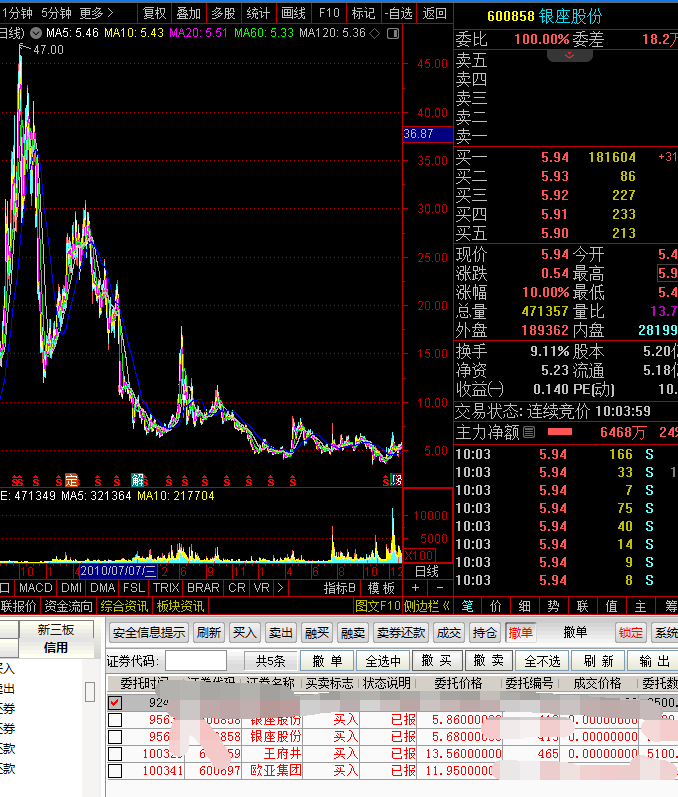
Task: Select the DMA indicator
Action: tap(103, 588)
